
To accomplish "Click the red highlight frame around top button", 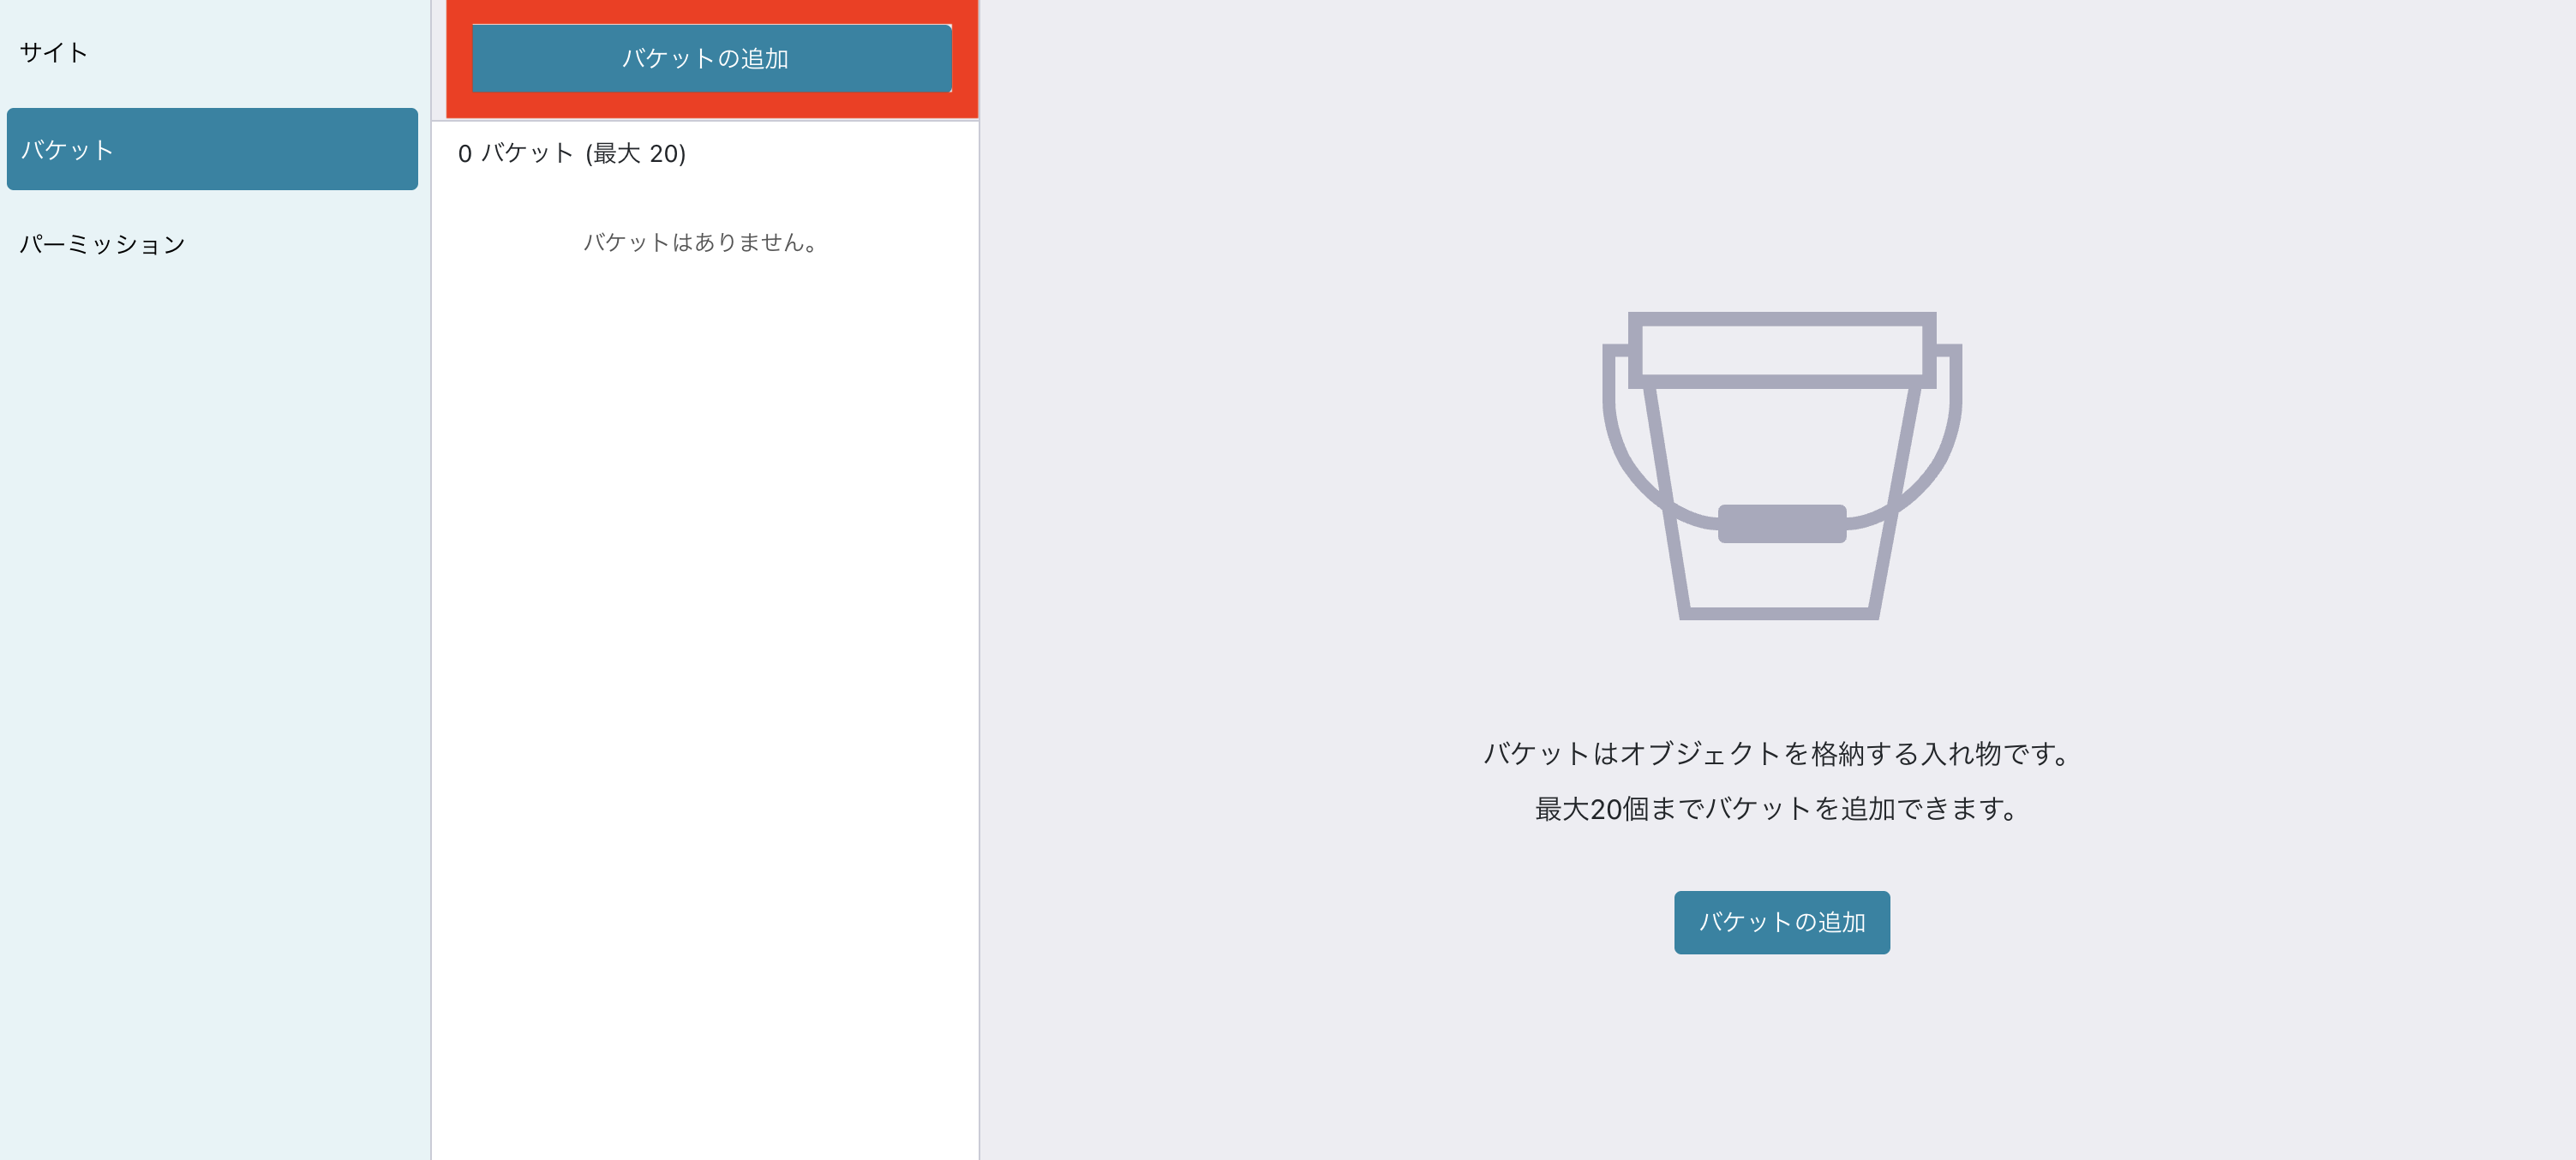I will (712, 105).
